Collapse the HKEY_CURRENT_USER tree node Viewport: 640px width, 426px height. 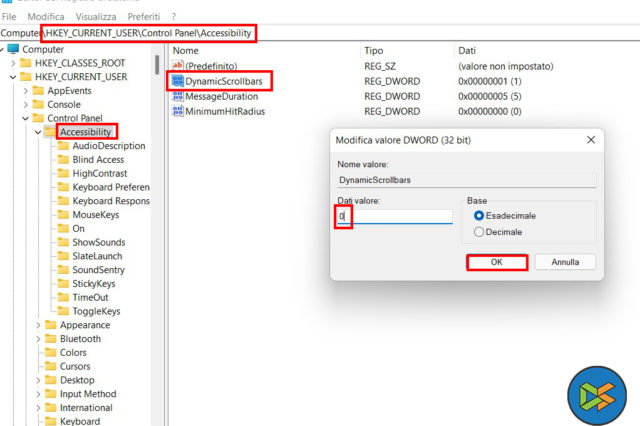tap(13, 77)
